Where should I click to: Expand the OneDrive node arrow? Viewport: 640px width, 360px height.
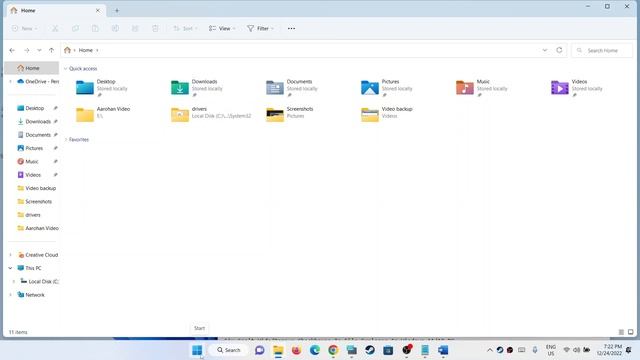[x=10, y=82]
